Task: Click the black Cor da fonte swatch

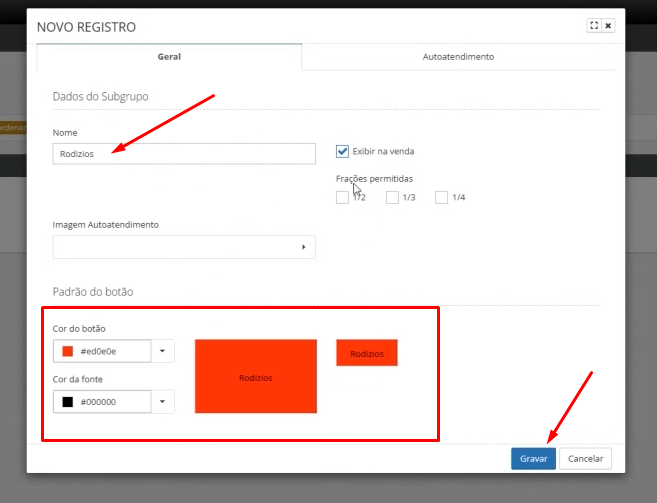Action: [68, 402]
